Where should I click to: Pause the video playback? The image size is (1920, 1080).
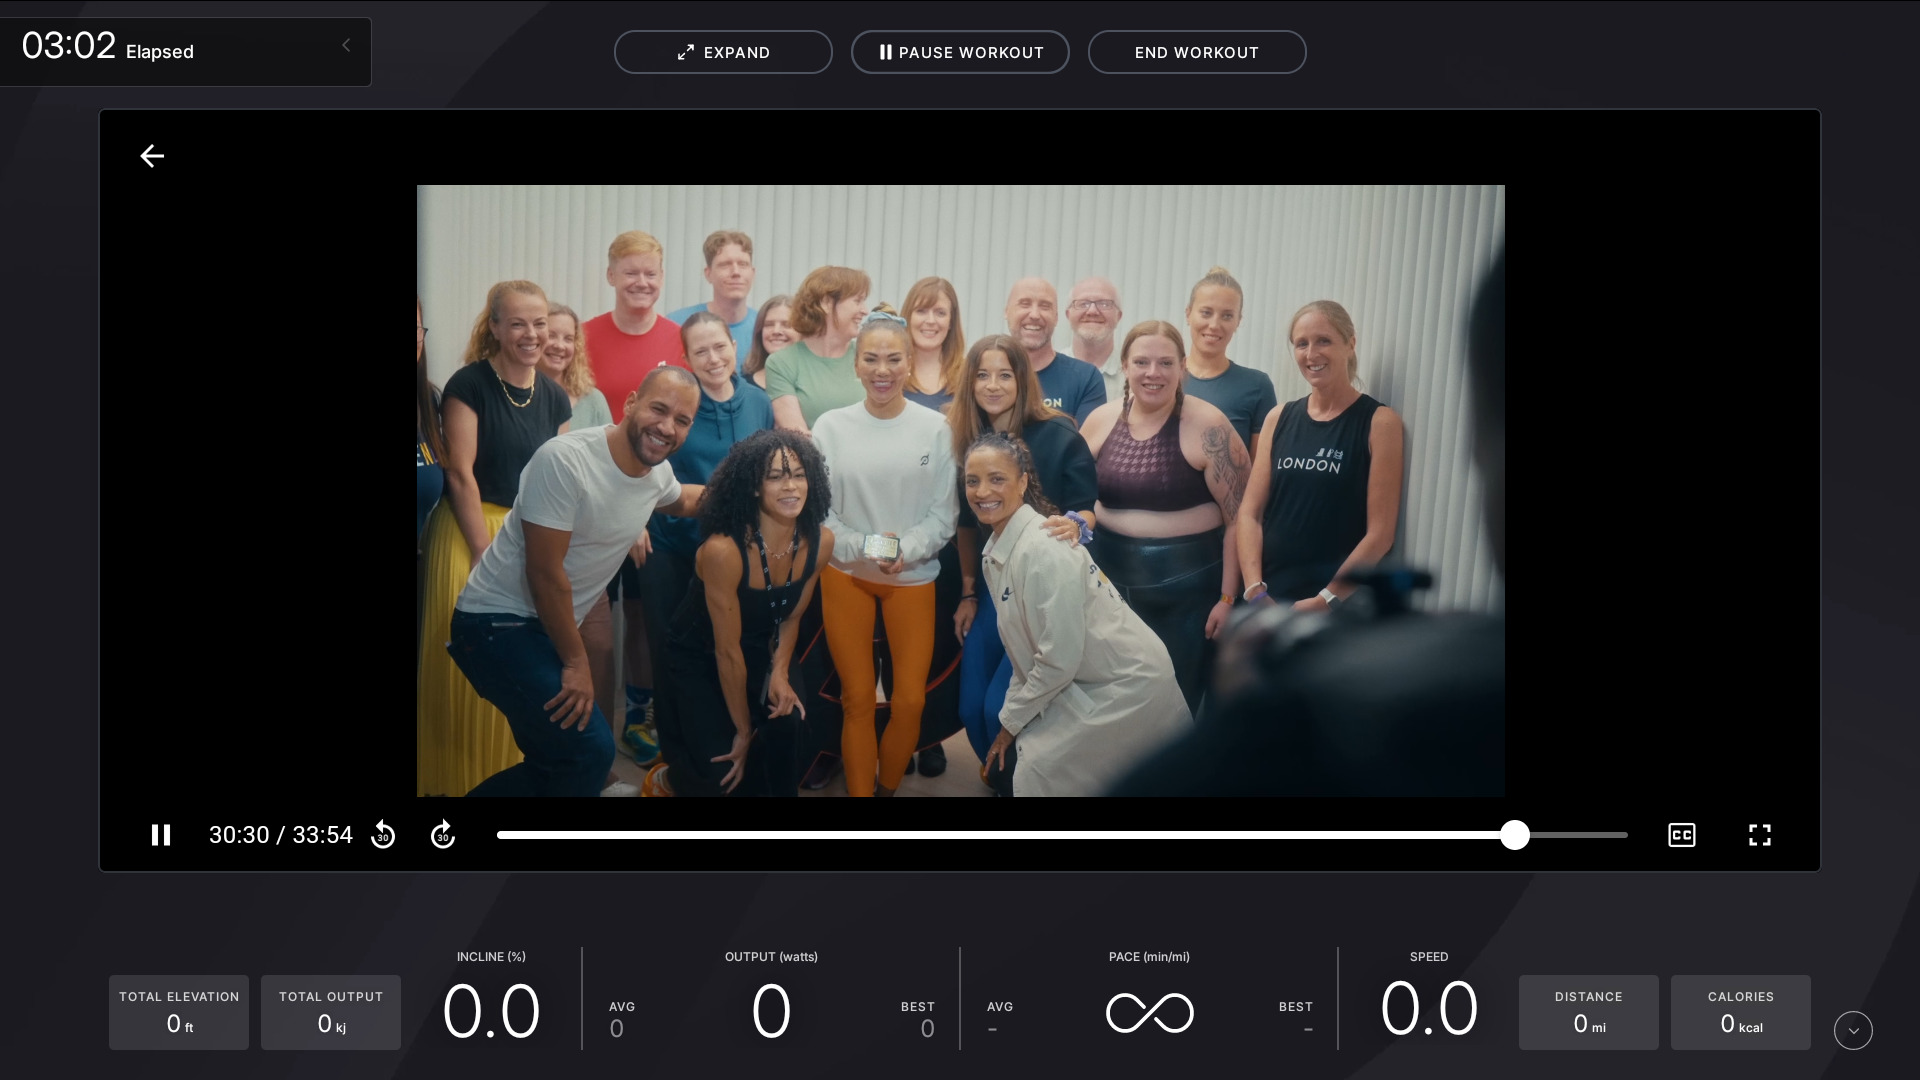pyautogui.click(x=161, y=835)
